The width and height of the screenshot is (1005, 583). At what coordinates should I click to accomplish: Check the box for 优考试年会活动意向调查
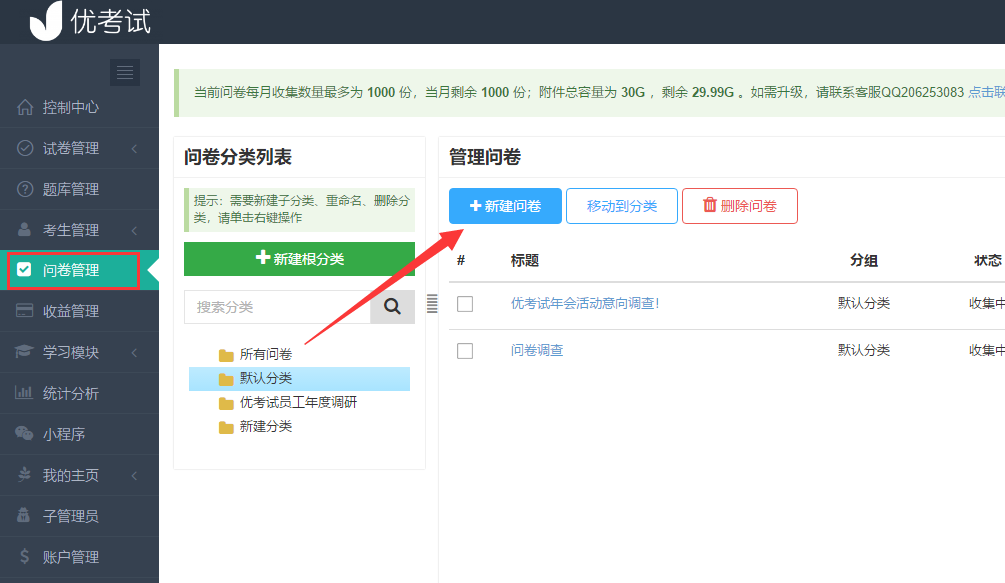[x=465, y=304]
